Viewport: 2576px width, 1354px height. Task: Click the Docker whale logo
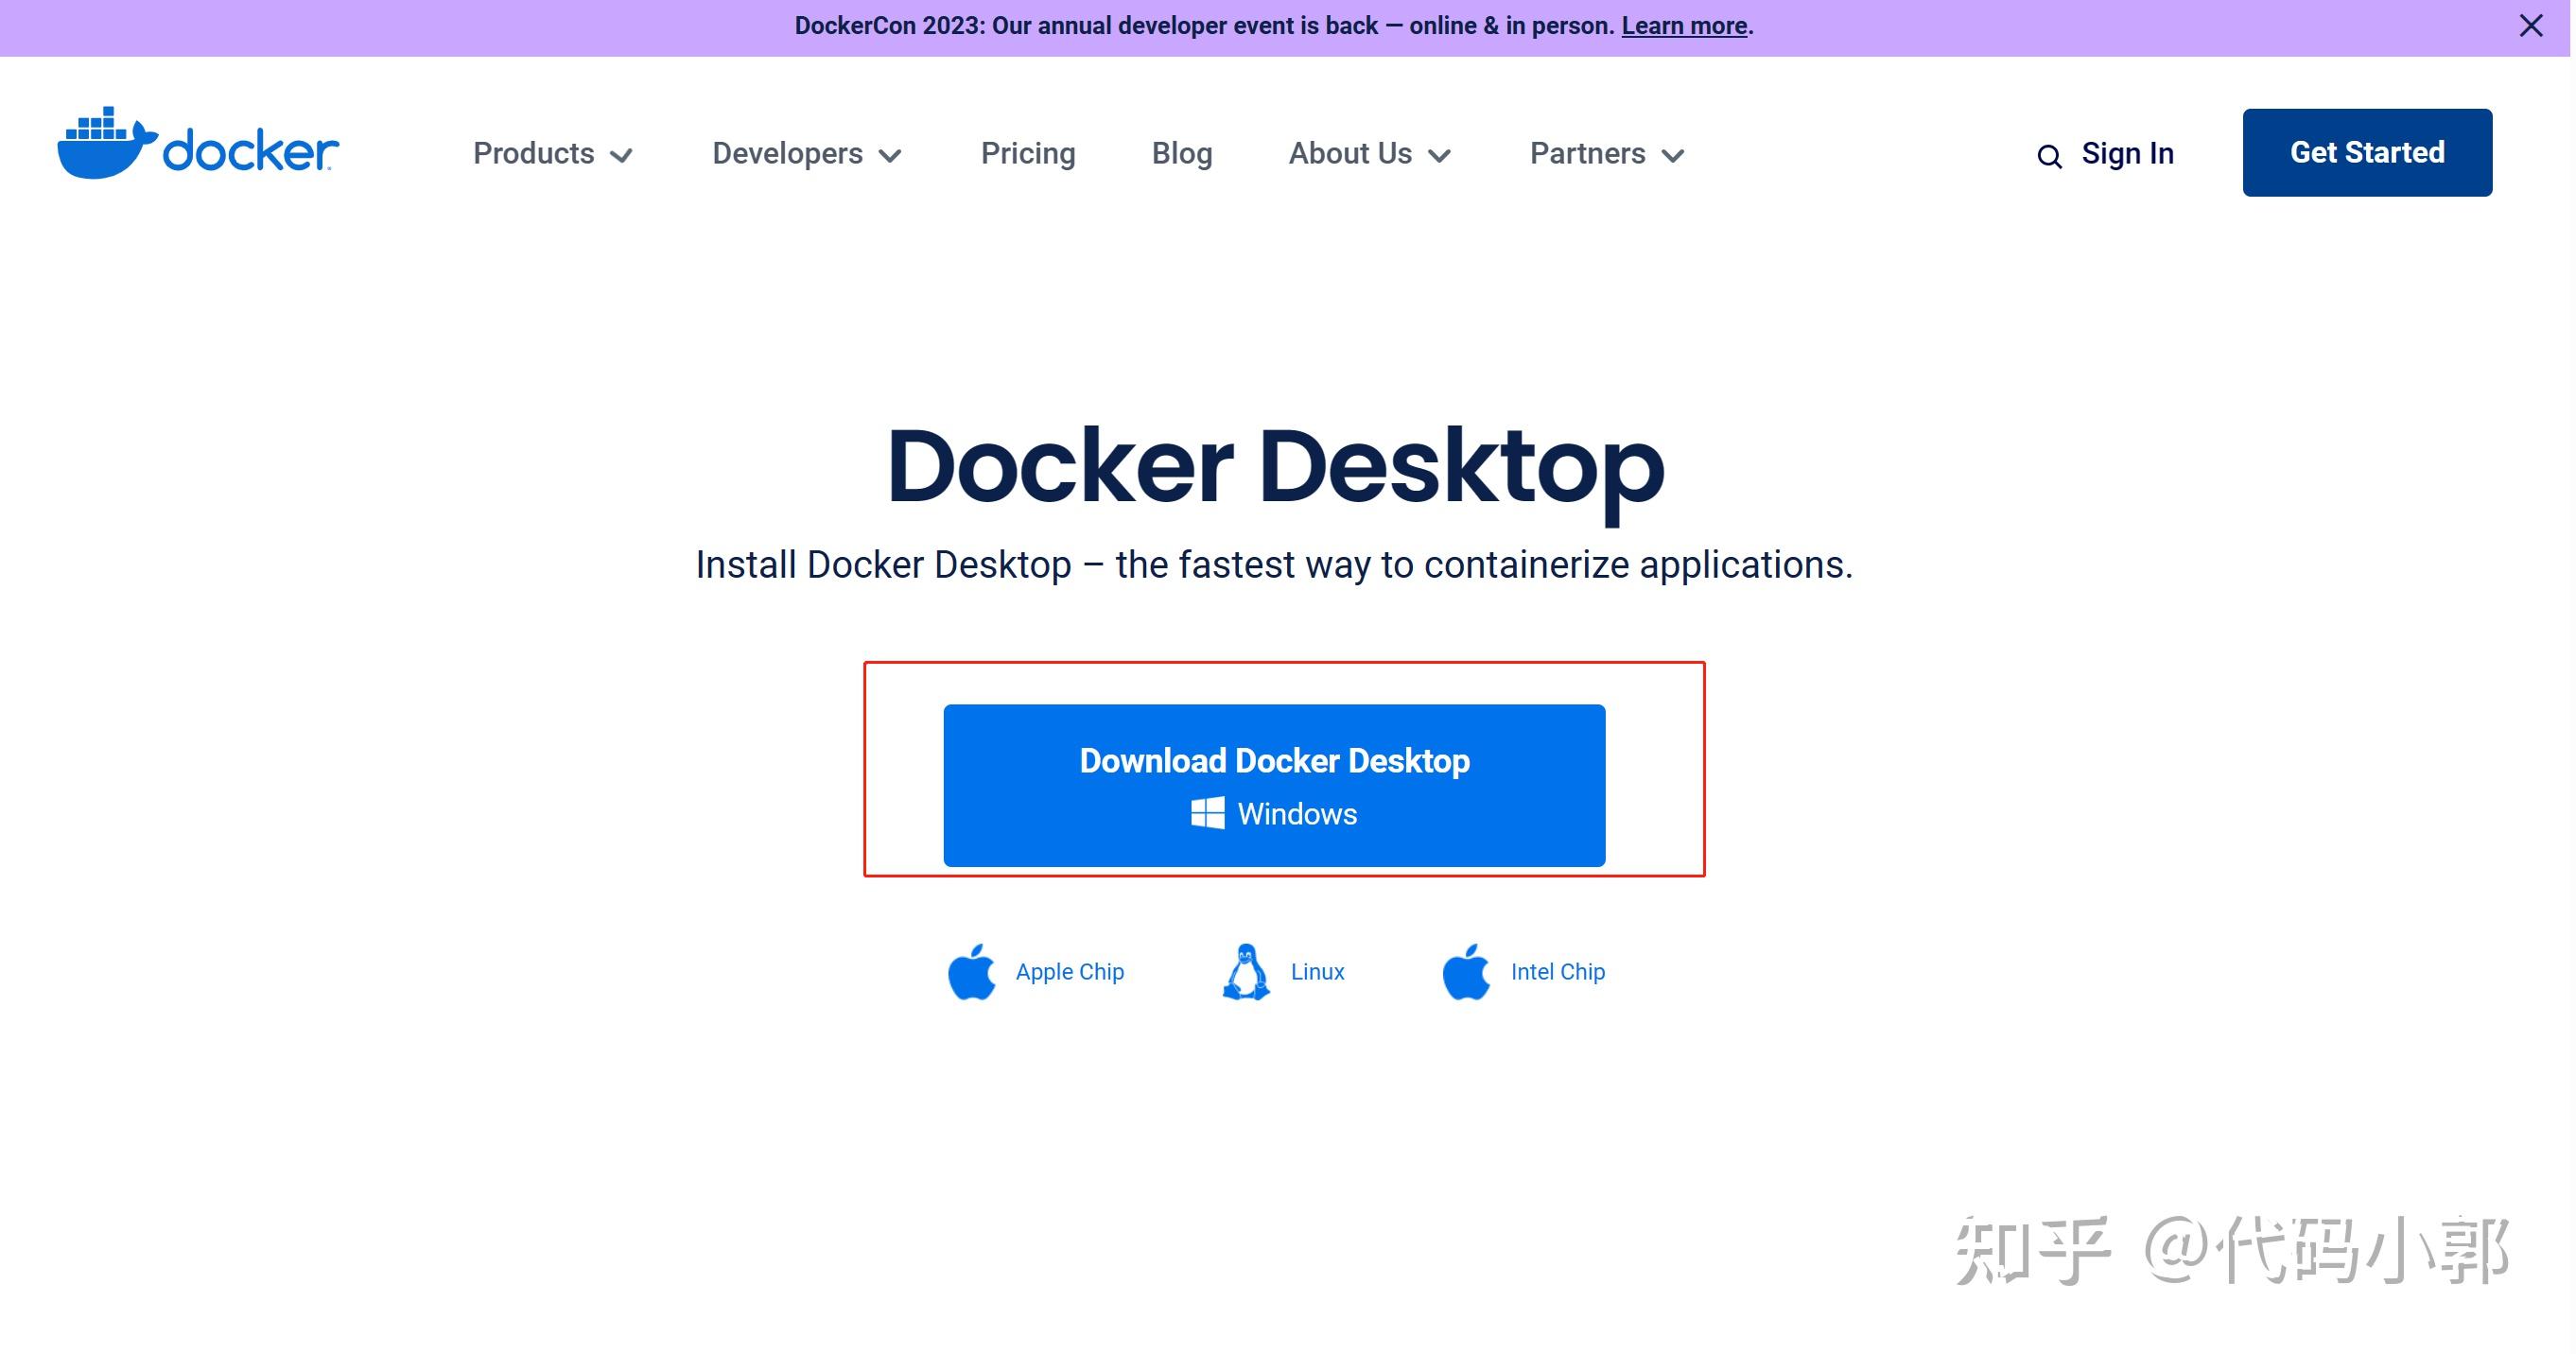(198, 143)
